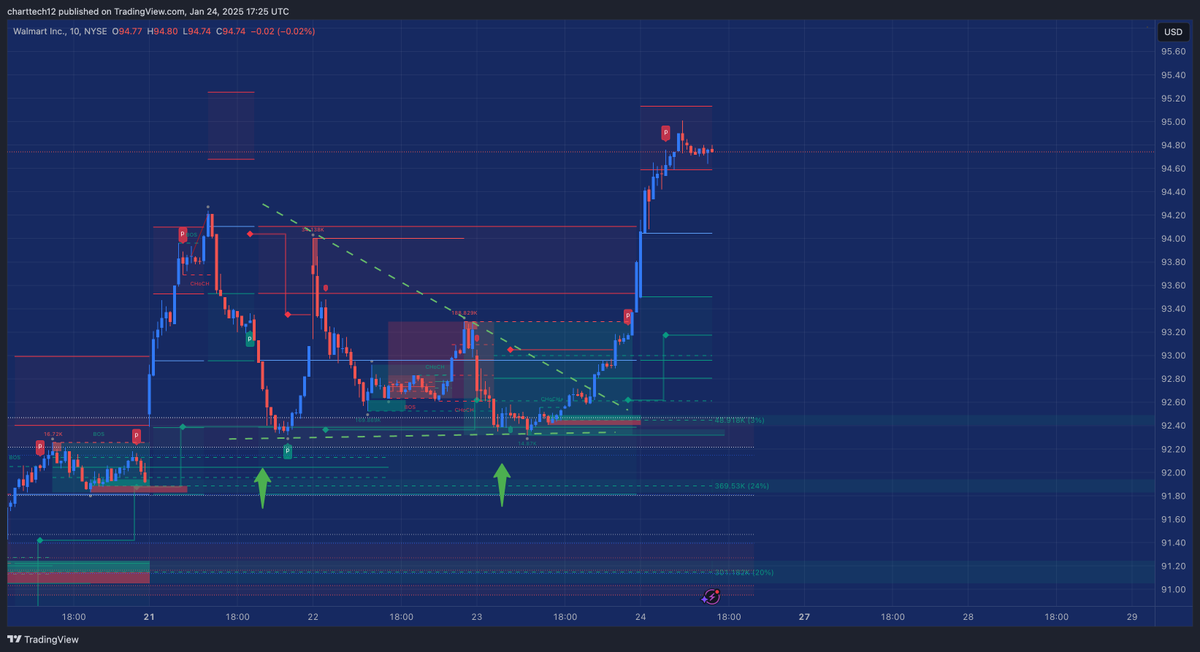Viewport: 1200px width, 652px height.
Task: Click the 92.40 price axis label
Action: (x=1173, y=426)
